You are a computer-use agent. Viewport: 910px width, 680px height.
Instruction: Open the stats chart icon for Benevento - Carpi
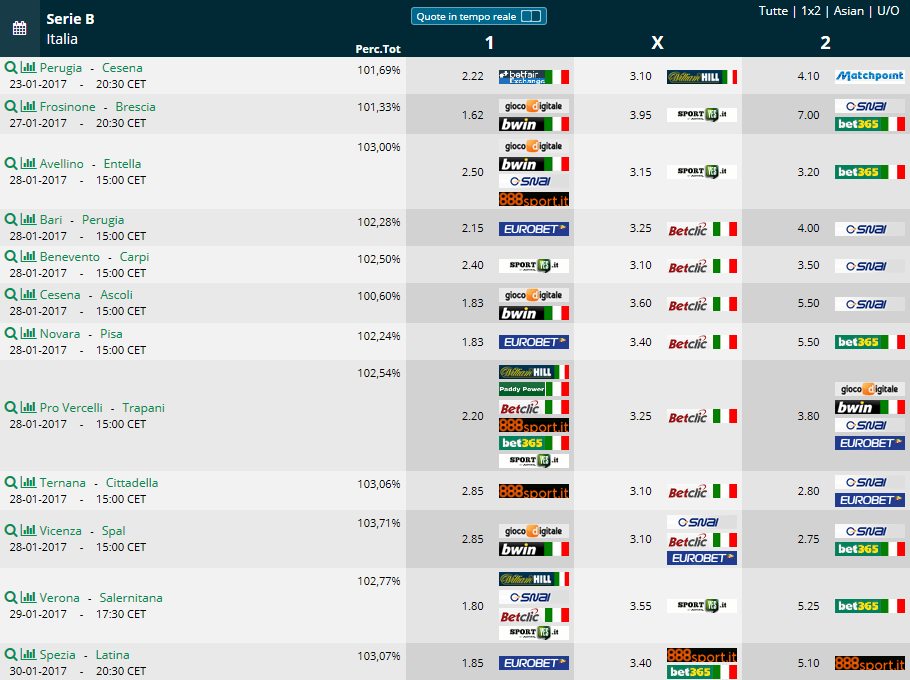point(28,255)
